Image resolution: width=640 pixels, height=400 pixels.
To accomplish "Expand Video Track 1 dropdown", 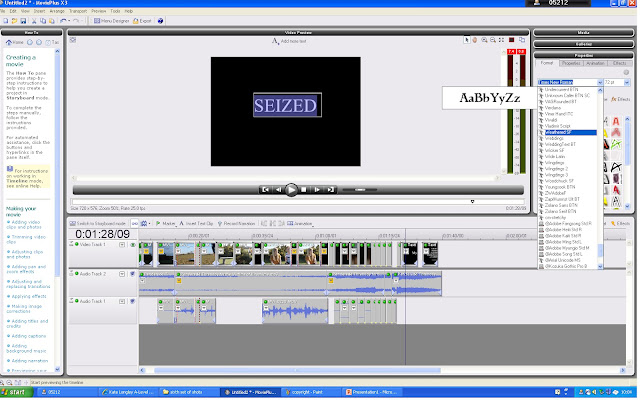I will click(x=122, y=245).
